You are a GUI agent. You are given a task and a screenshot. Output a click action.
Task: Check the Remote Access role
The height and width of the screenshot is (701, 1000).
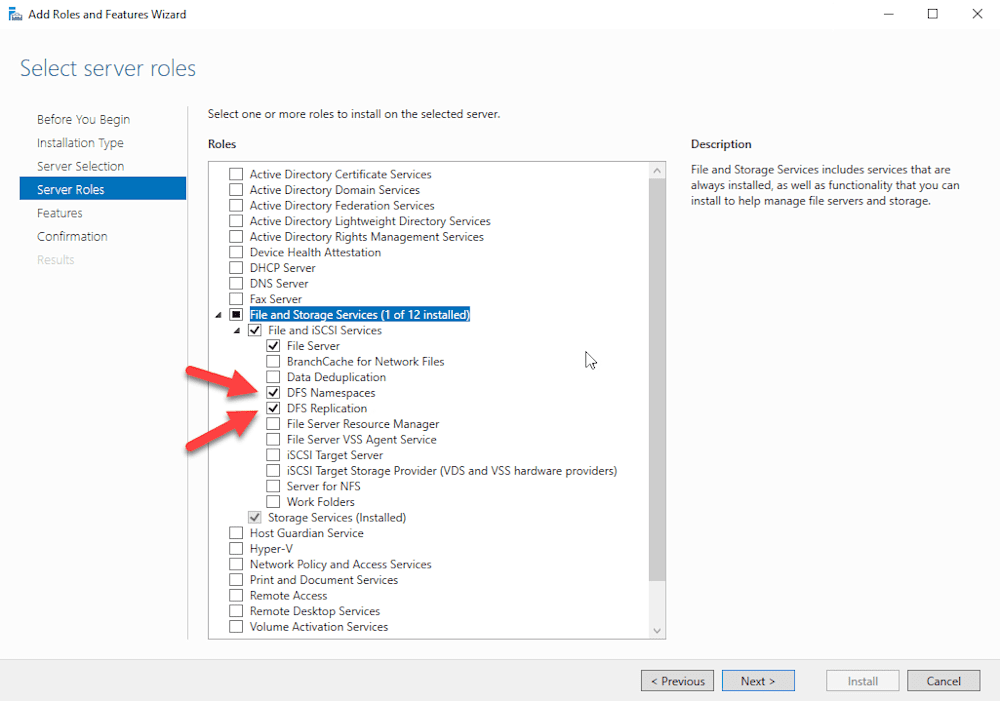[x=236, y=595]
